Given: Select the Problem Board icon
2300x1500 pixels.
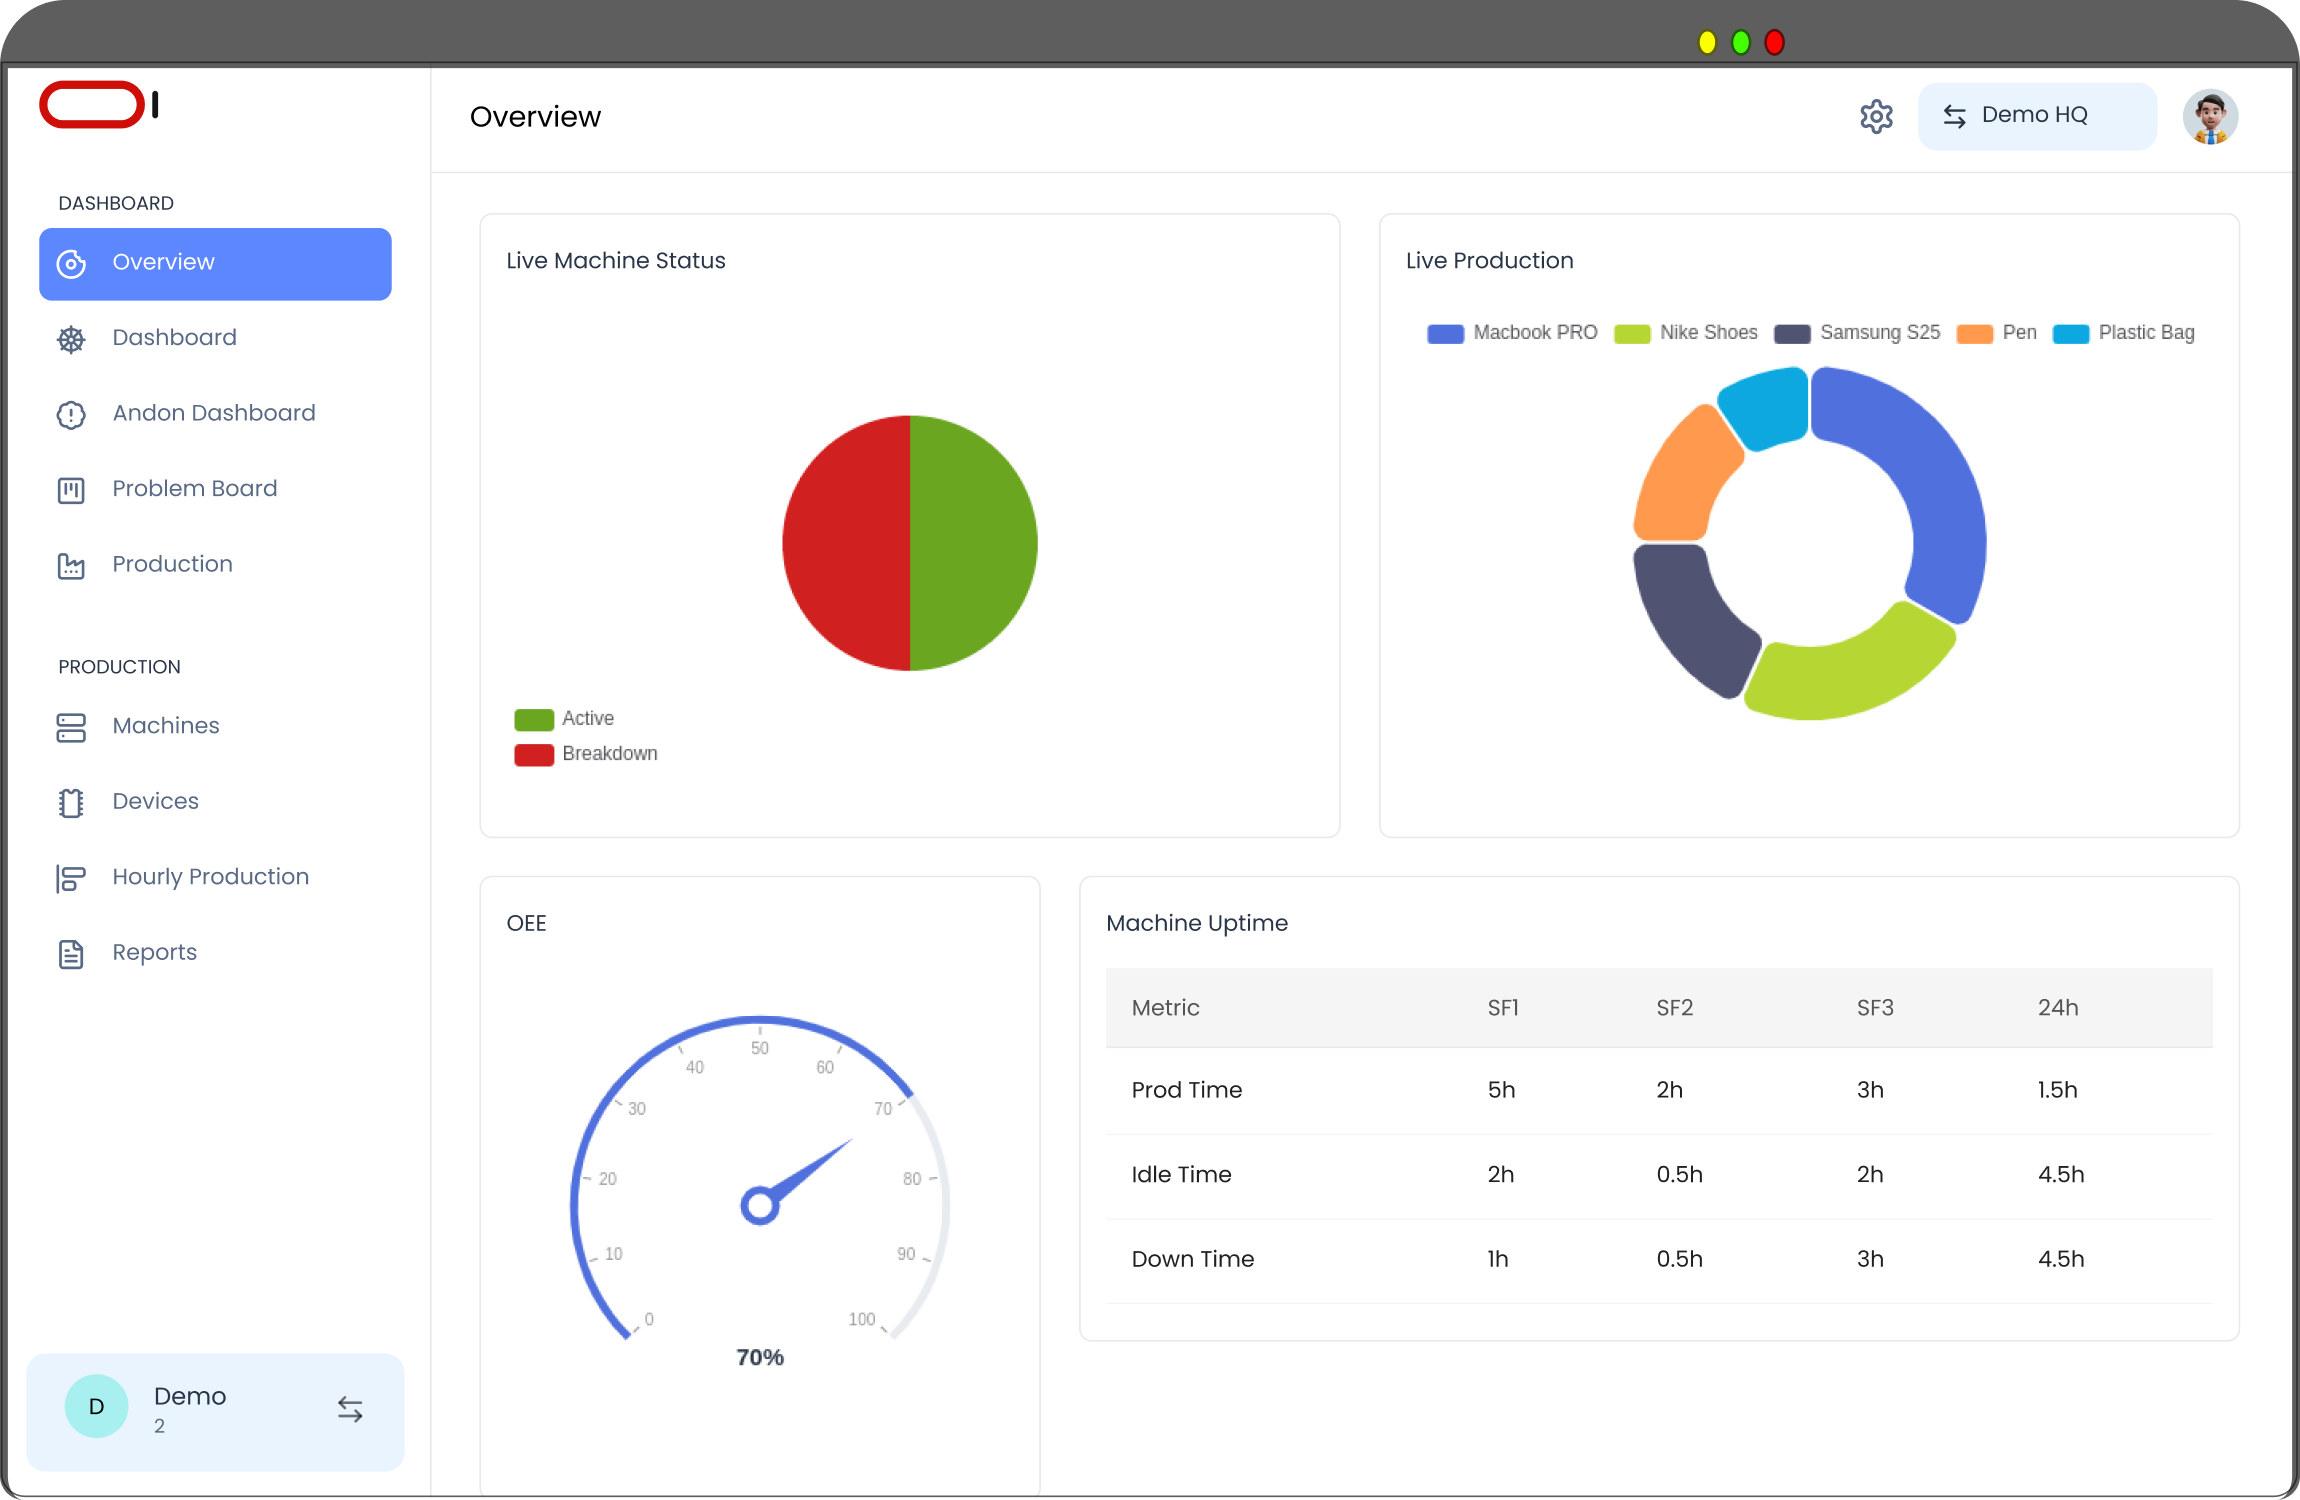Looking at the screenshot, I should [x=70, y=490].
